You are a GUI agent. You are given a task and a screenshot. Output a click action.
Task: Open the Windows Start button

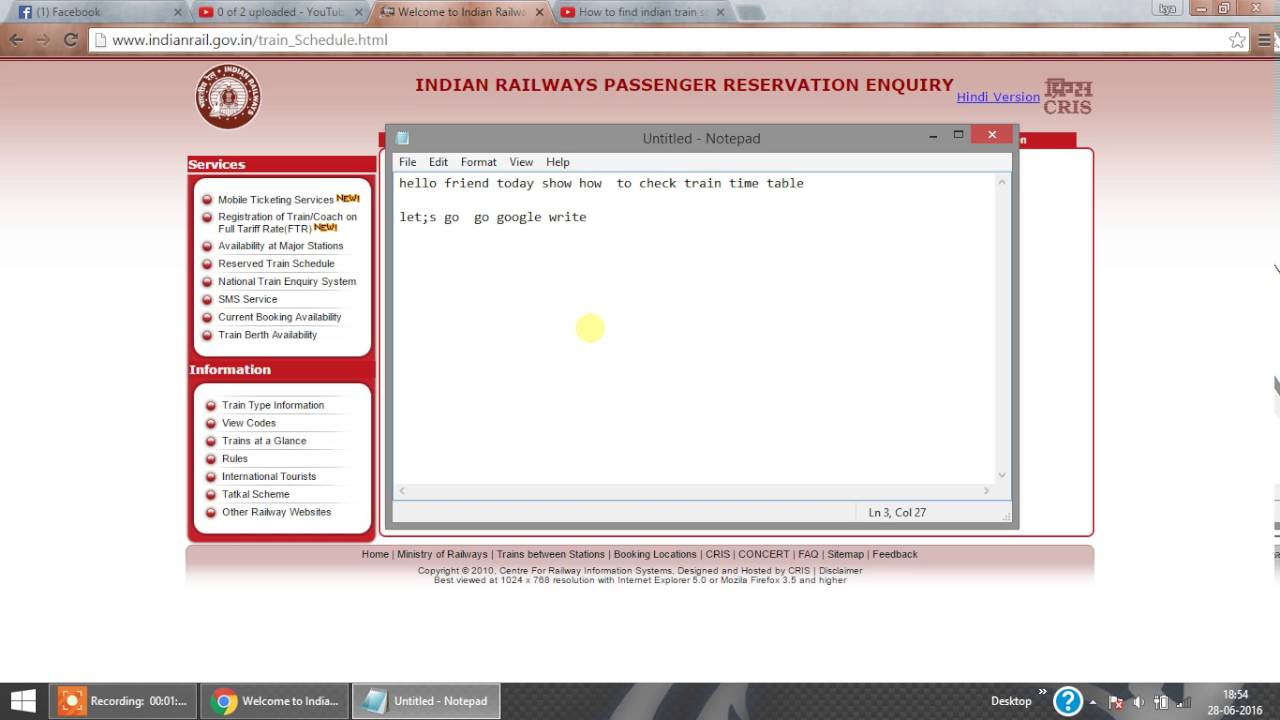pos(23,700)
